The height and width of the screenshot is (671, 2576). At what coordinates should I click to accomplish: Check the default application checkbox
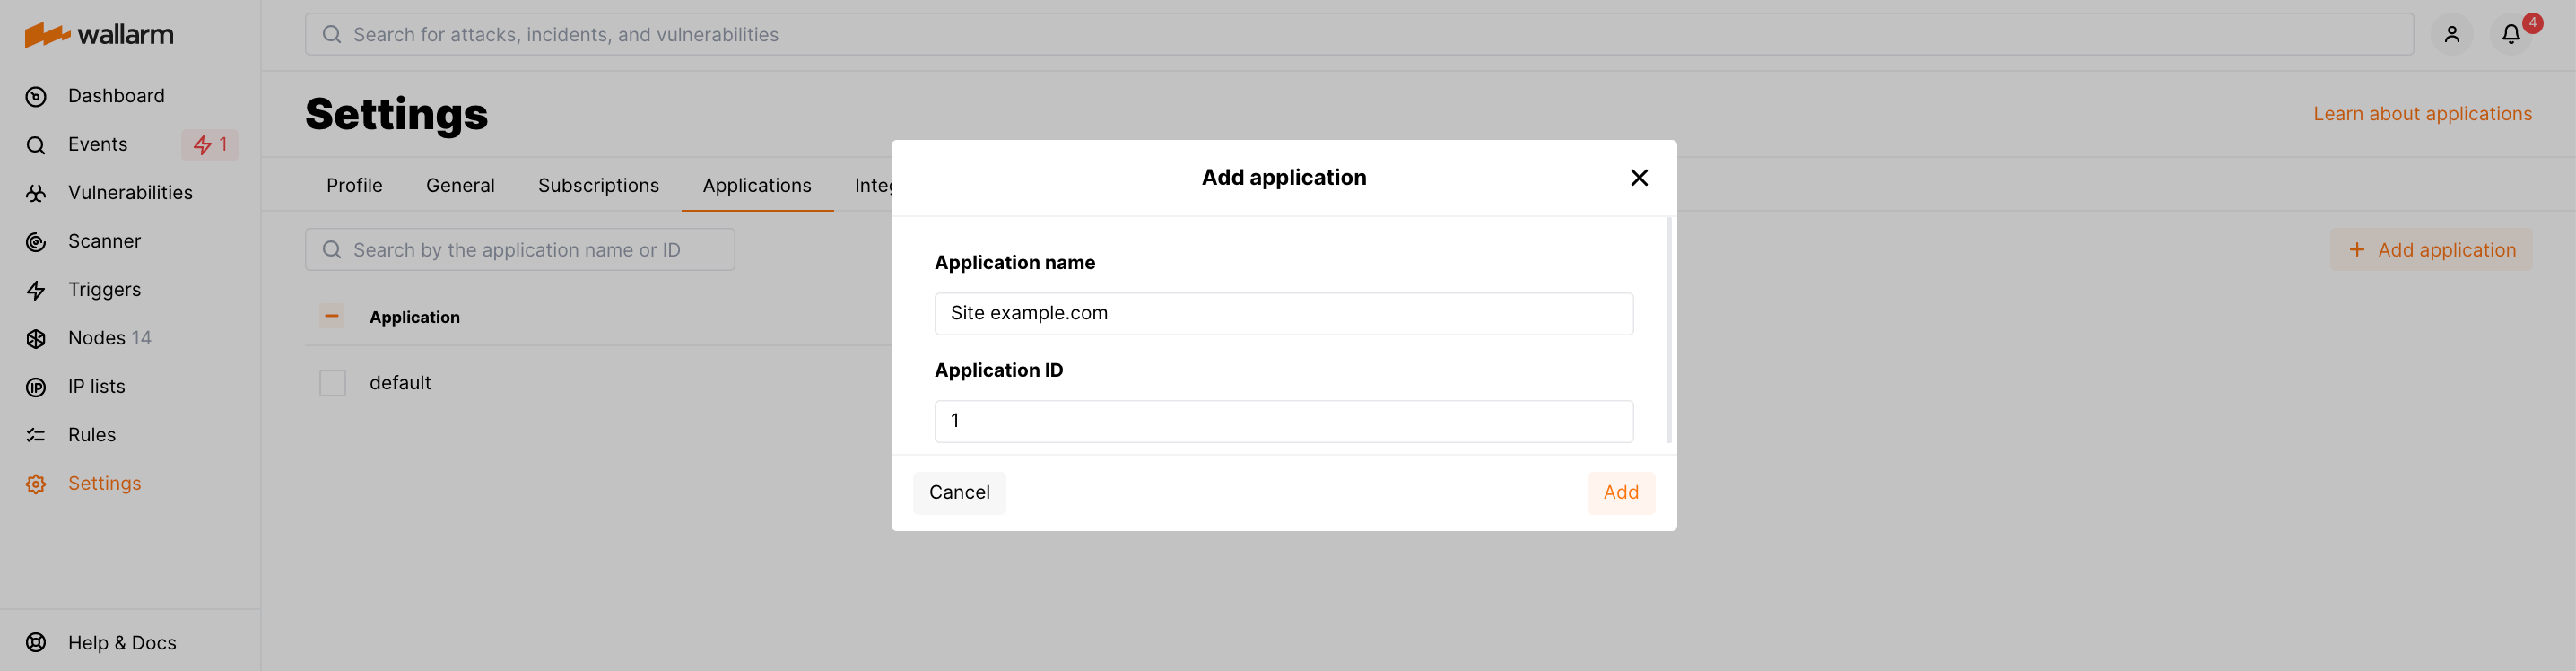tap(332, 383)
